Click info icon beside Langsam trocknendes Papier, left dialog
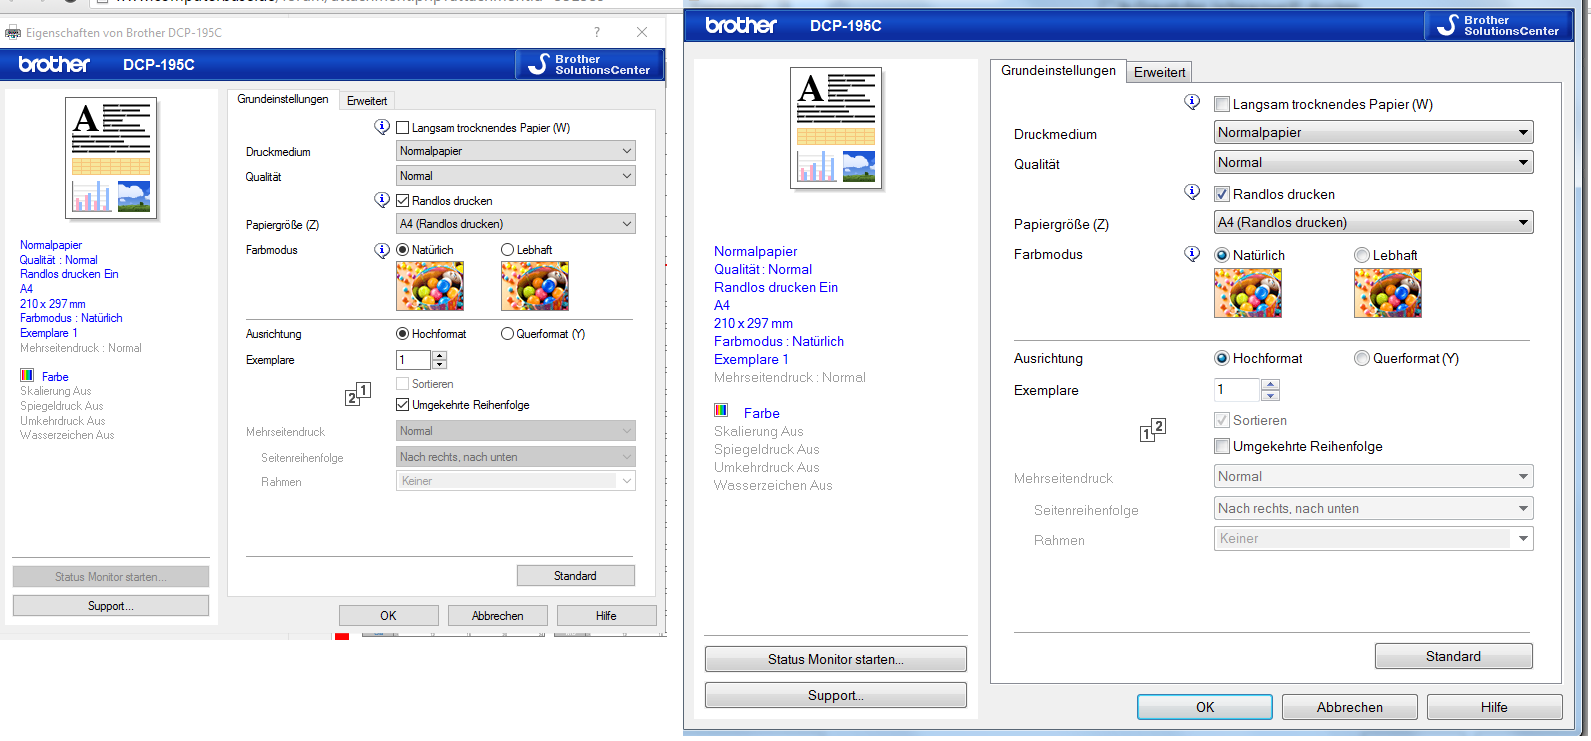The width and height of the screenshot is (1591, 741). coord(382,127)
